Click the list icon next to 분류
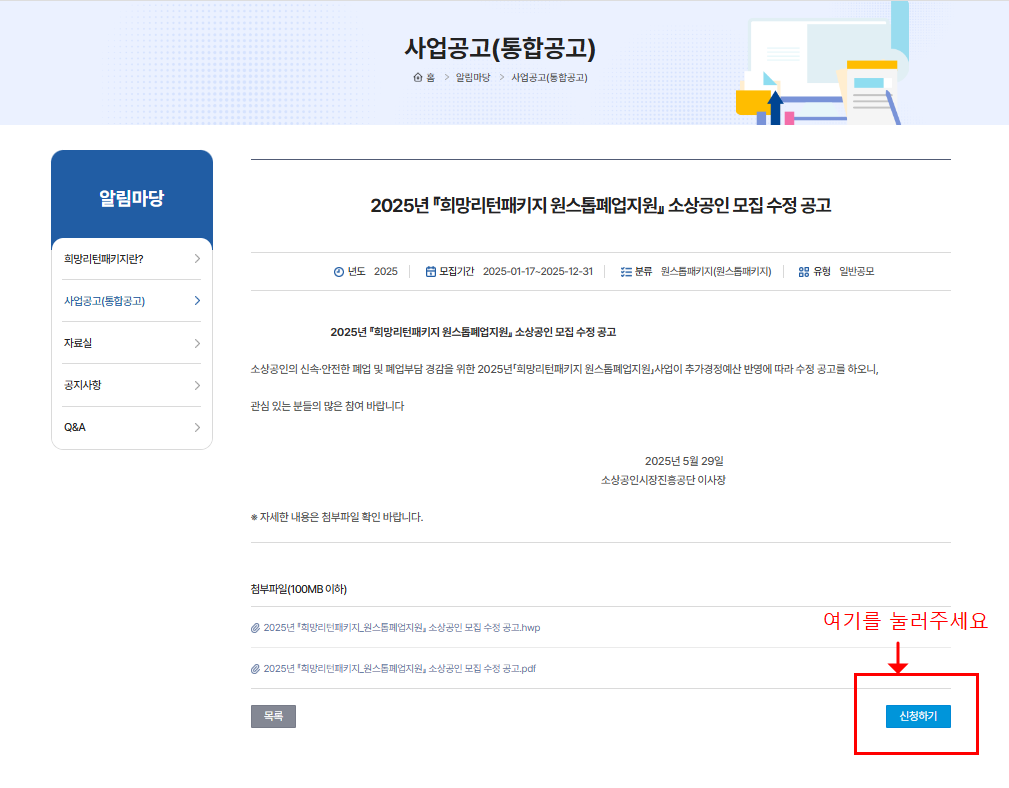 pos(625,271)
